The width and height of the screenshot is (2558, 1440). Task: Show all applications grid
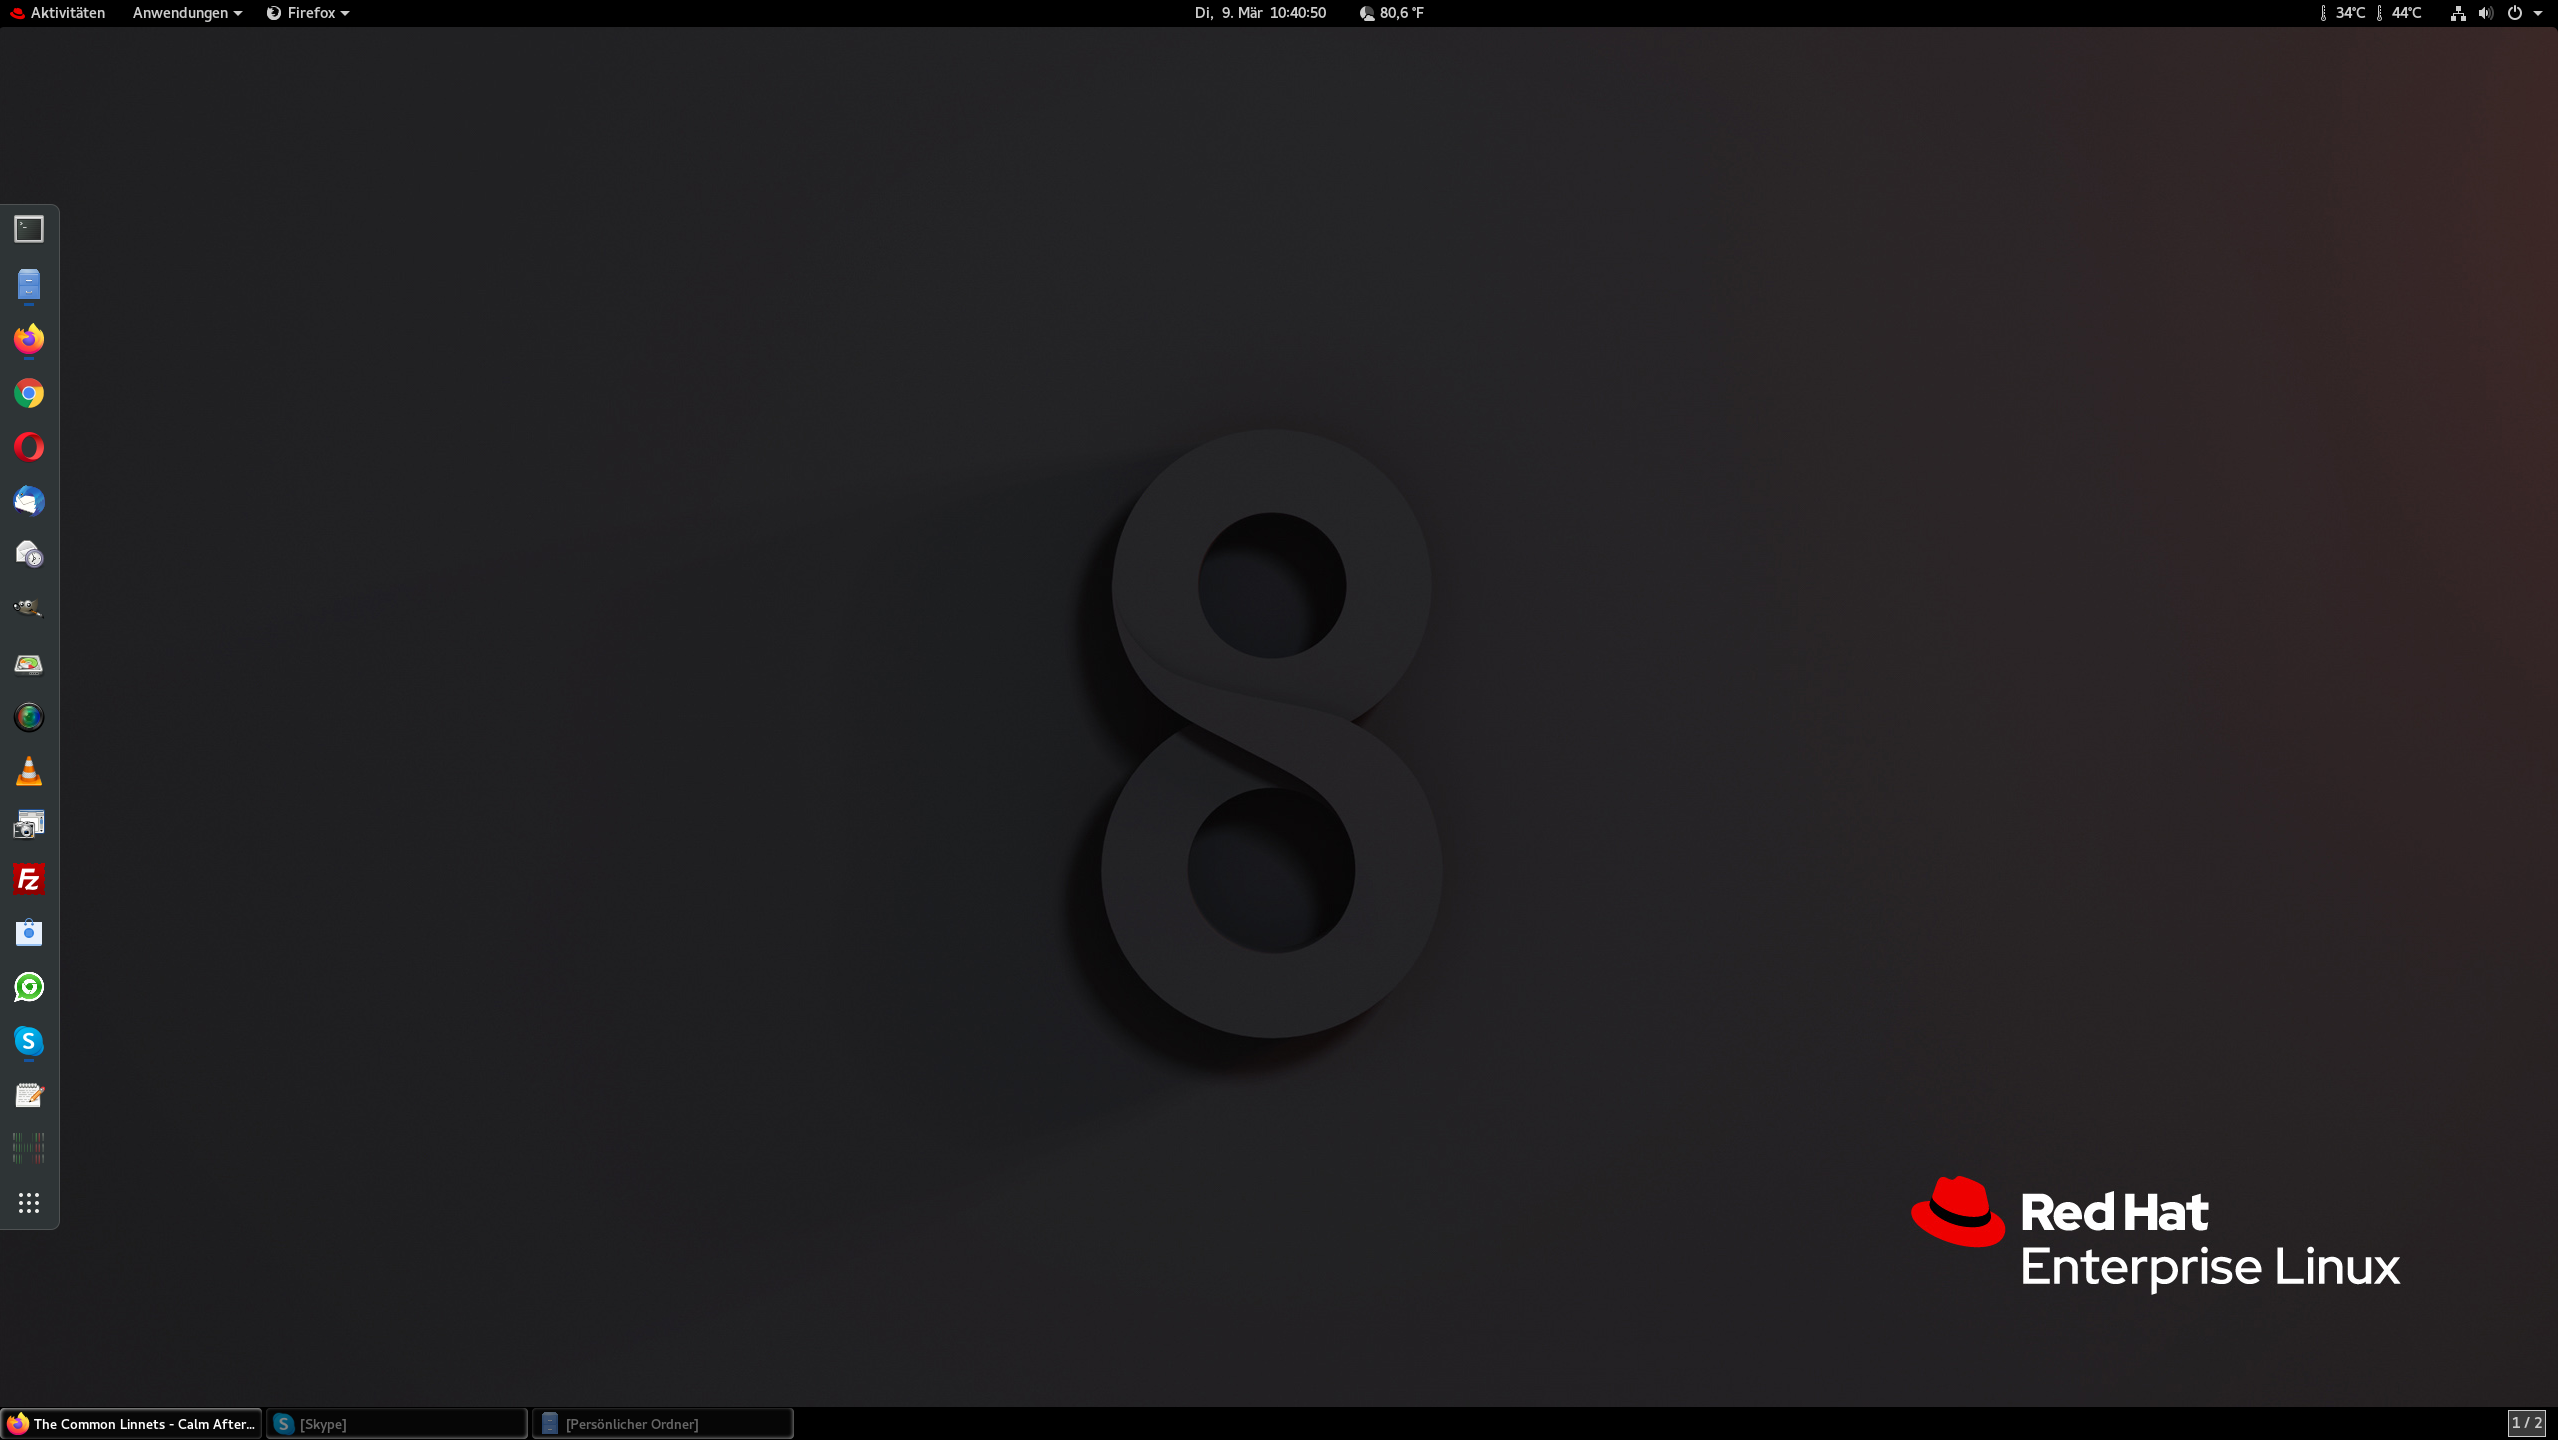point(29,1203)
